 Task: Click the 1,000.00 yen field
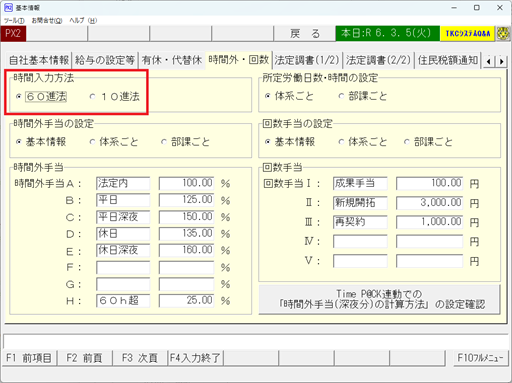coord(429,222)
